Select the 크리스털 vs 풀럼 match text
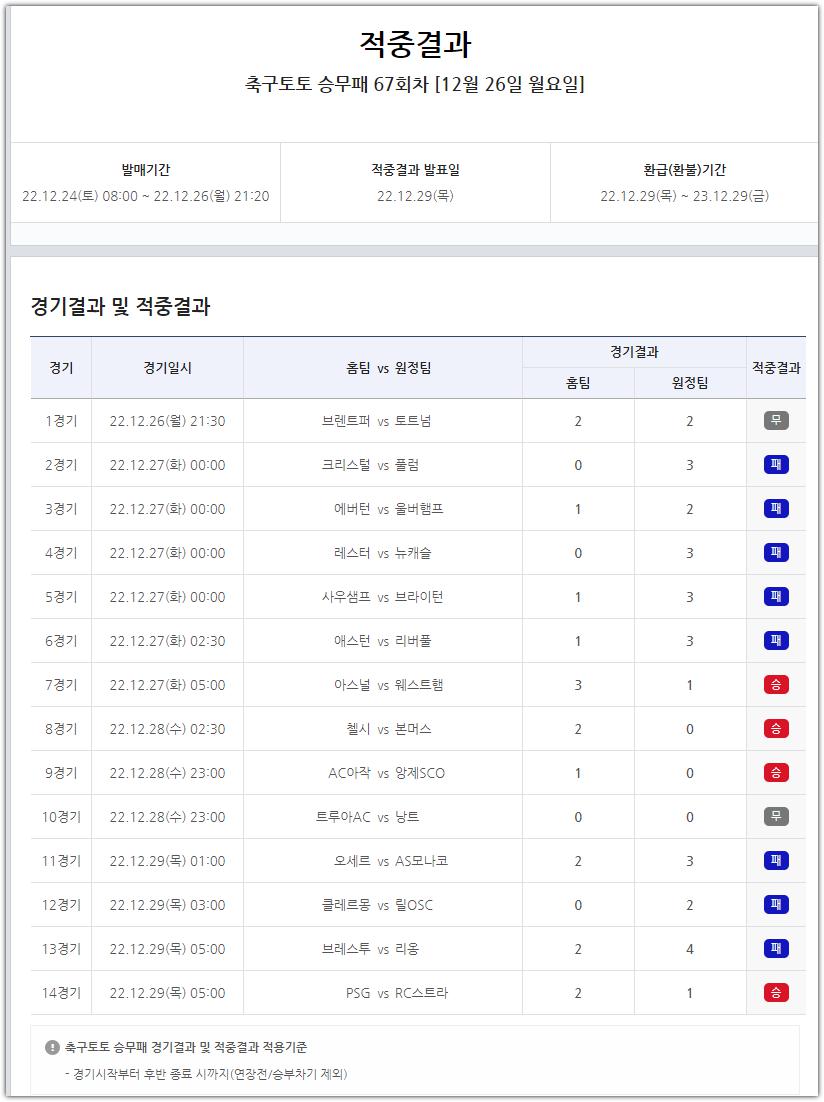Screen dimensions: 824x1102 [x=371, y=465]
